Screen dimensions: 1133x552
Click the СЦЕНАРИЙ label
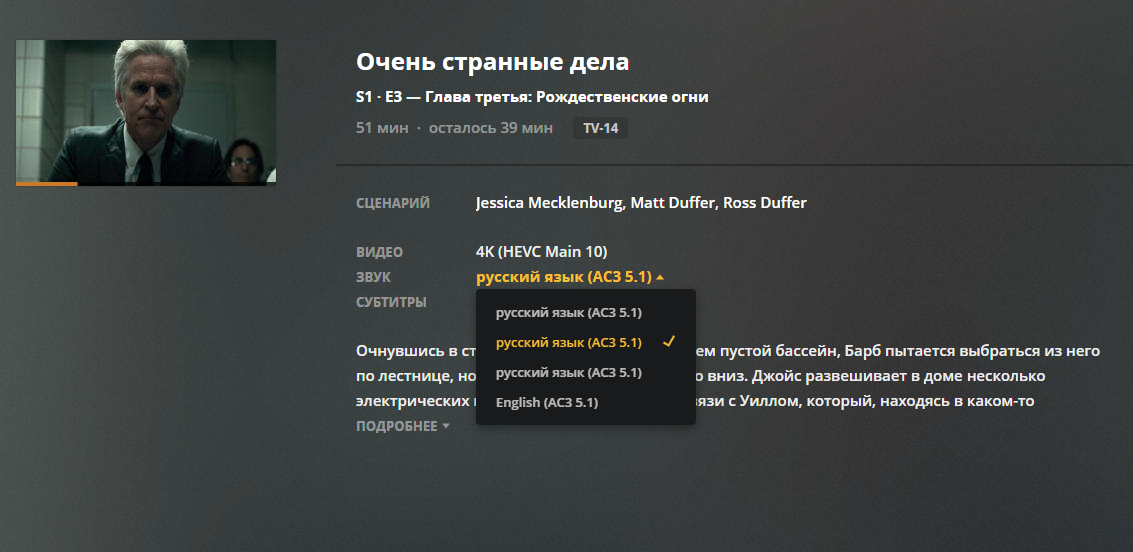[393, 203]
